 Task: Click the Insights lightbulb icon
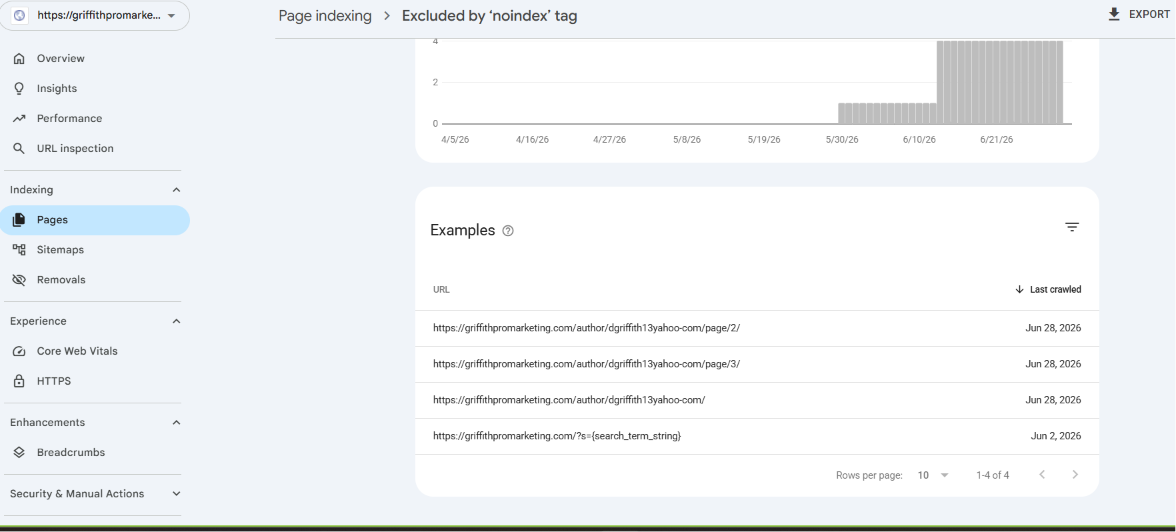20,89
